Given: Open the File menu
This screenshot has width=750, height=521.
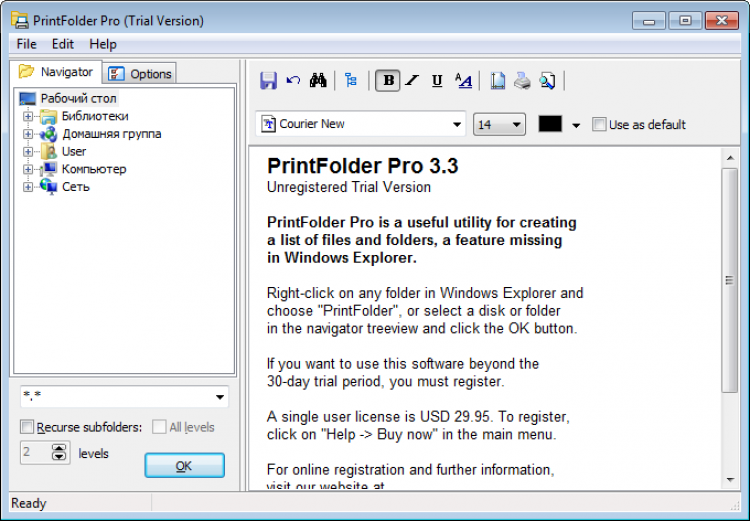Looking at the screenshot, I should pyautogui.click(x=26, y=44).
